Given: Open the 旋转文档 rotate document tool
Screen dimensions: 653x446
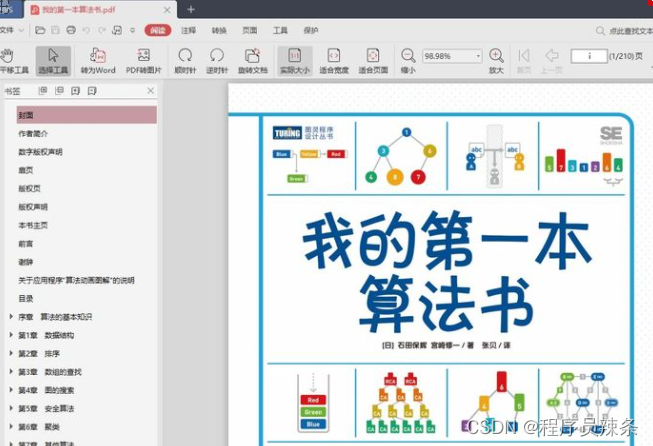Looking at the screenshot, I should pos(252,61).
